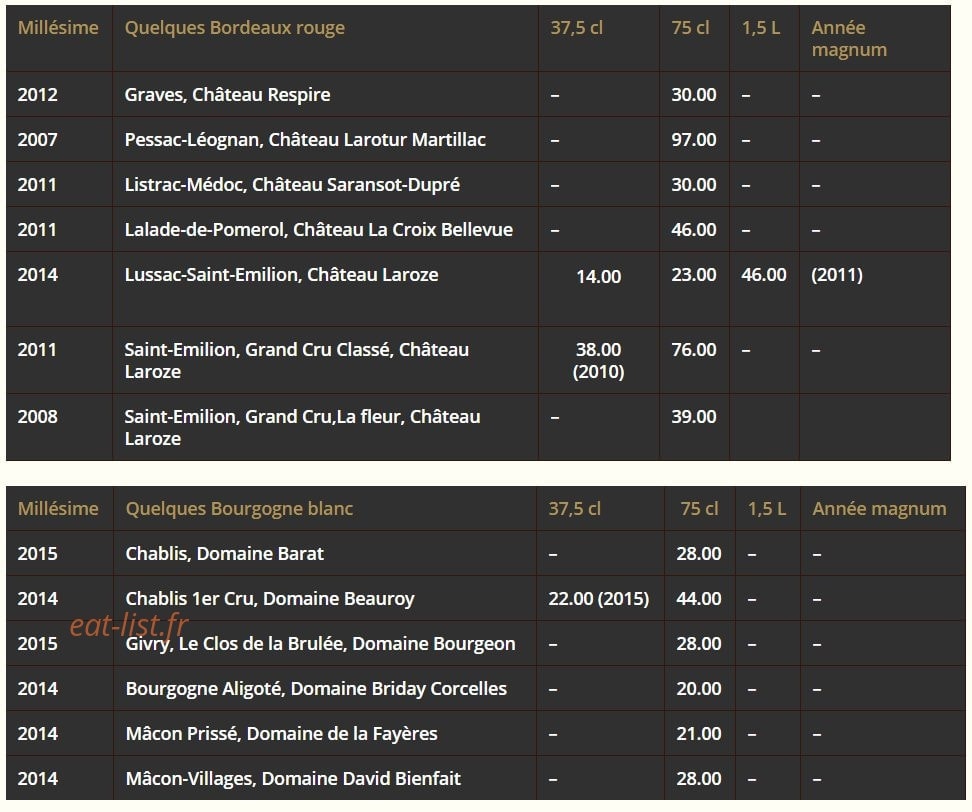The image size is (972, 812).
Task: Click vintage 2012 in Bordeaux table
Action: click(37, 95)
